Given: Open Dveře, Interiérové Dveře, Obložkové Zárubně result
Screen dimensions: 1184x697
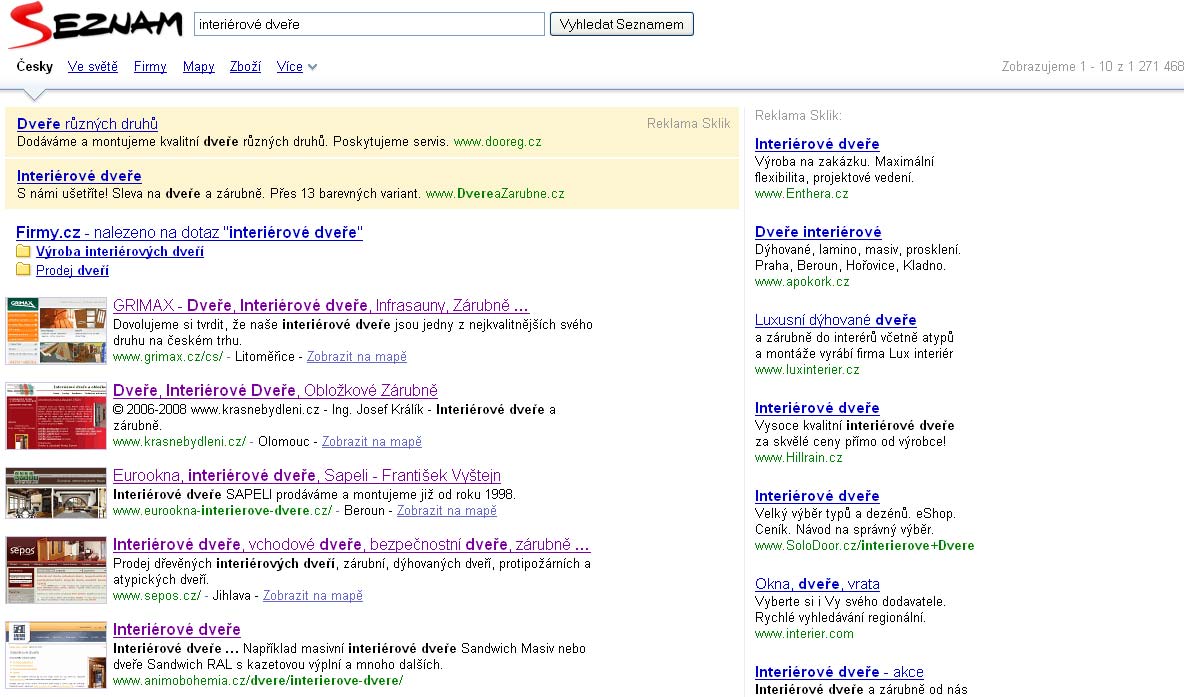Looking at the screenshot, I should (276, 390).
